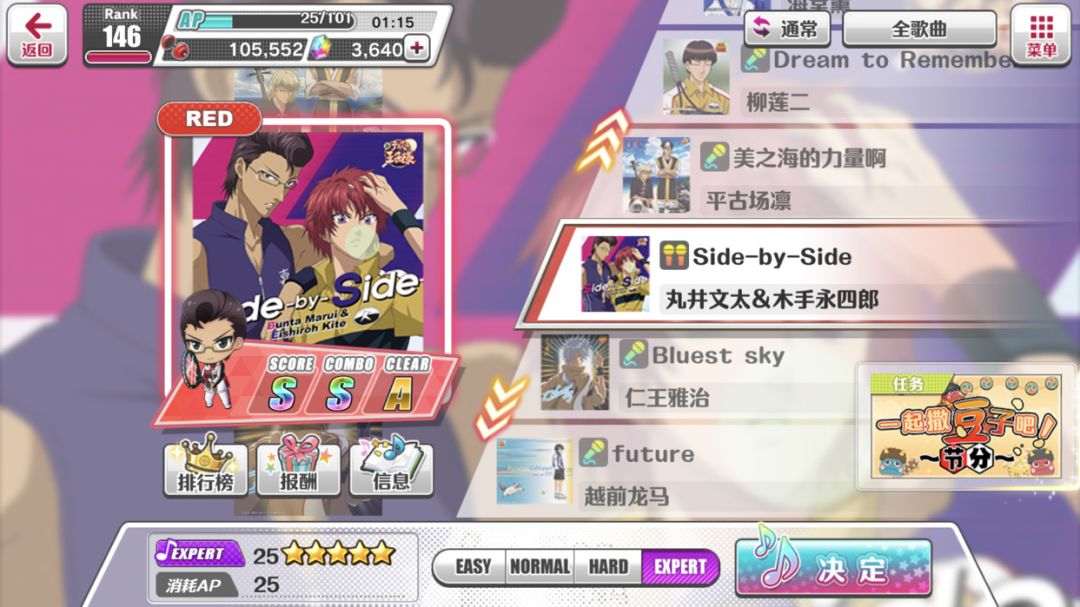
Task: Select EASY difficulty
Action: (471, 567)
